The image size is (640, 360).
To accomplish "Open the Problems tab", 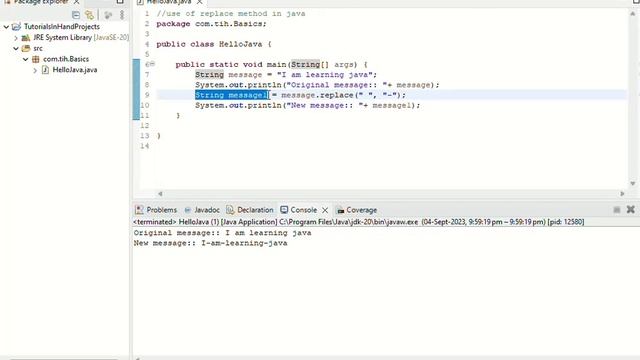I will [162, 210].
